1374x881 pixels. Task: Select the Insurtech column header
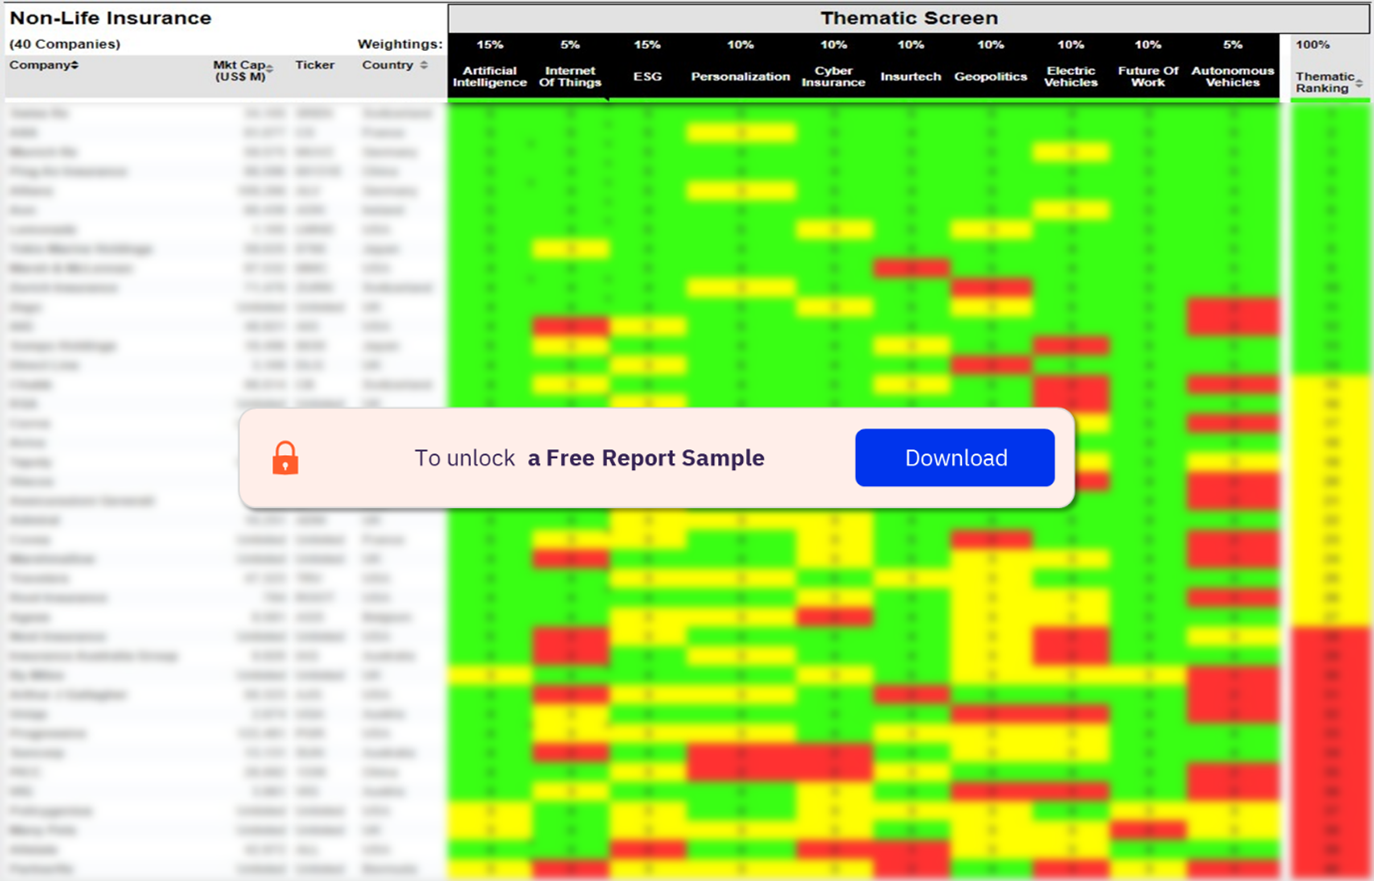pyautogui.click(x=911, y=77)
